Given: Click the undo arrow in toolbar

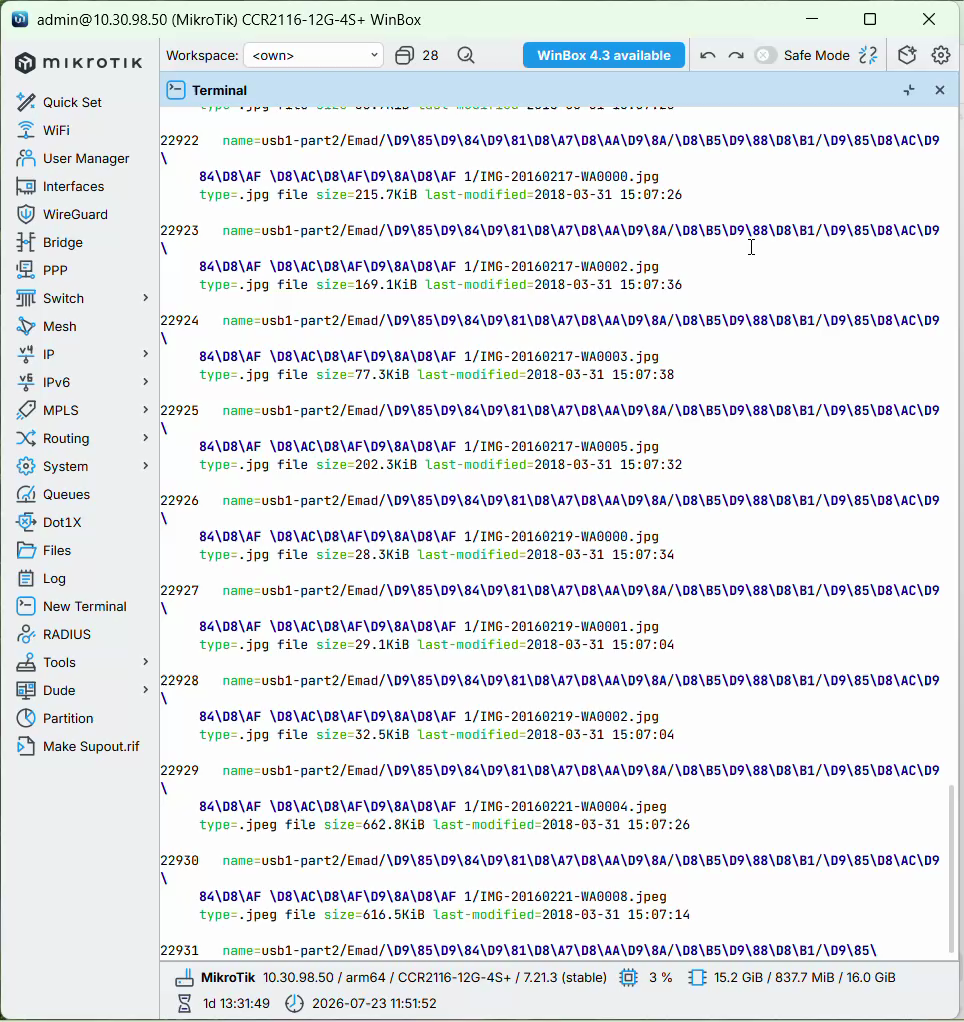Looking at the screenshot, I should point(707,55).
